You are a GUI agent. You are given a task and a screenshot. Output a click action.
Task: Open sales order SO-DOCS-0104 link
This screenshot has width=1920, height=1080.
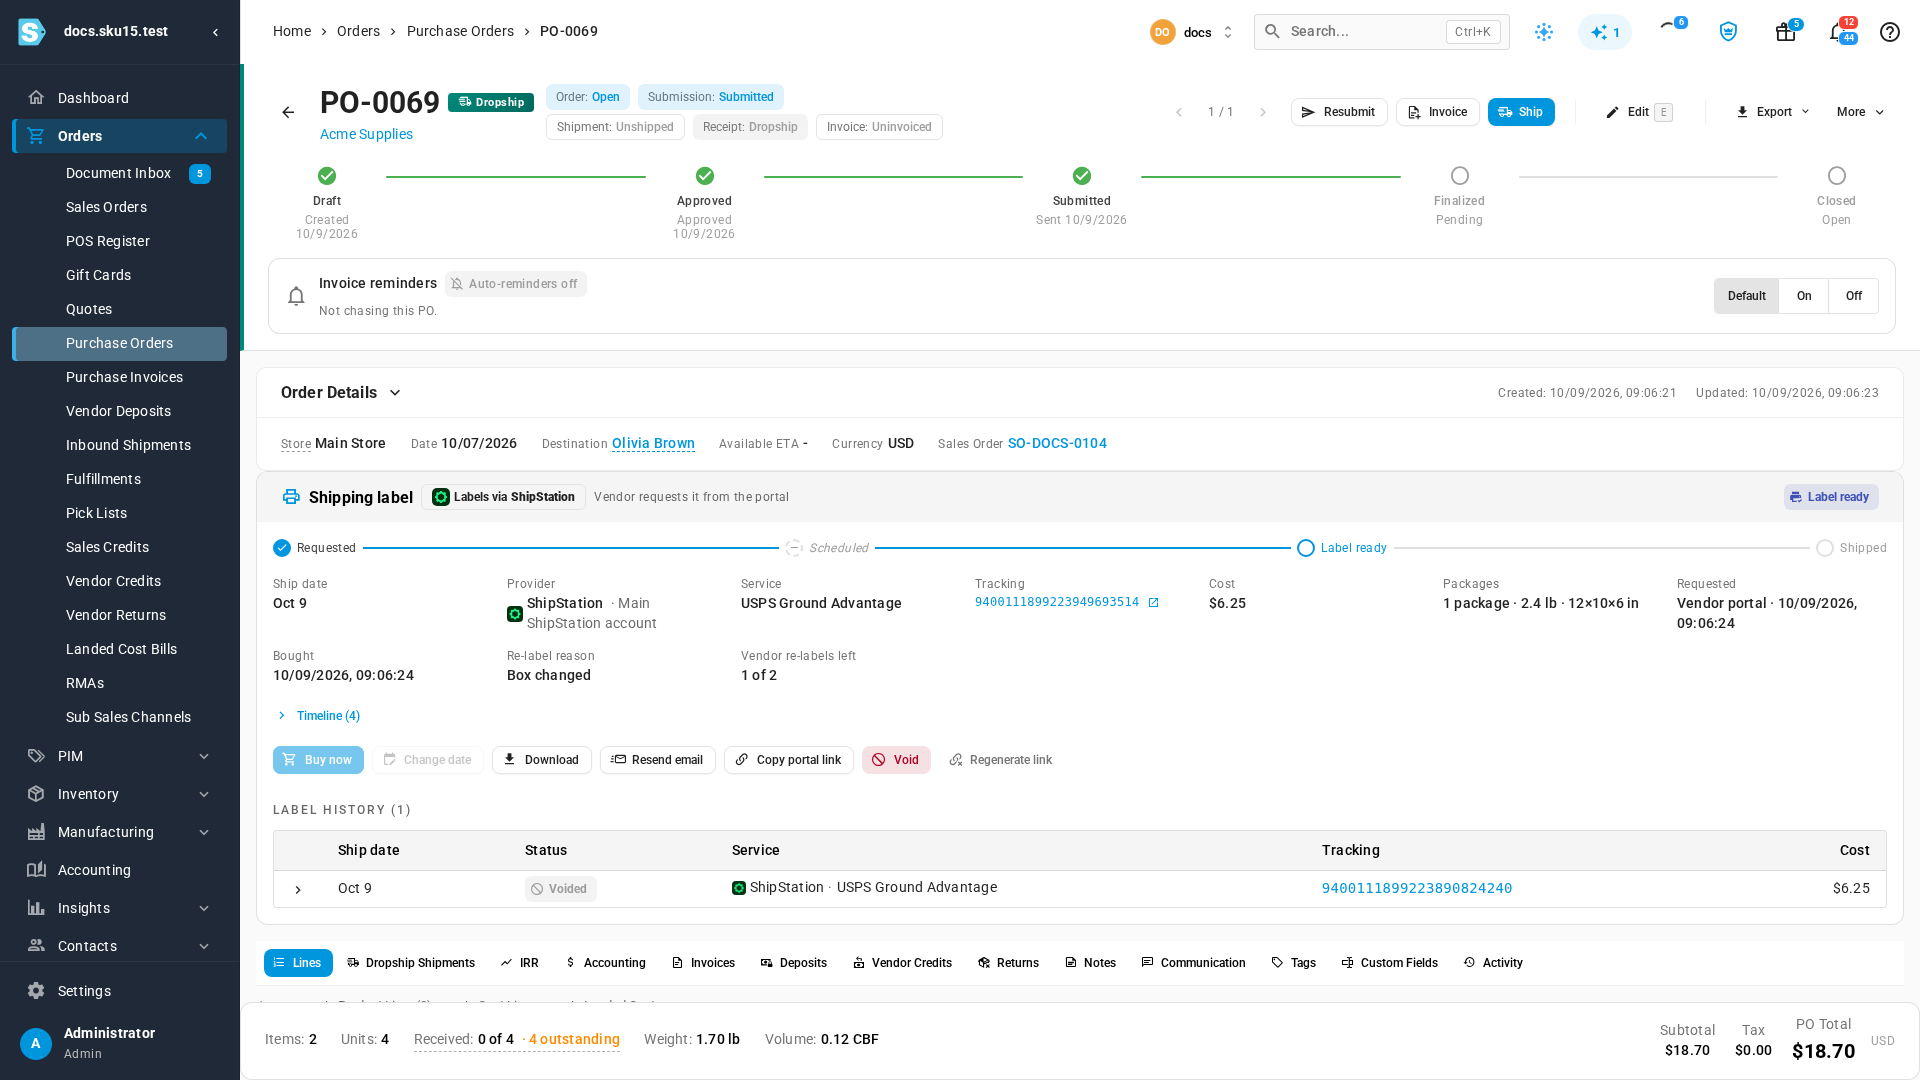(x=1057, y=443)
